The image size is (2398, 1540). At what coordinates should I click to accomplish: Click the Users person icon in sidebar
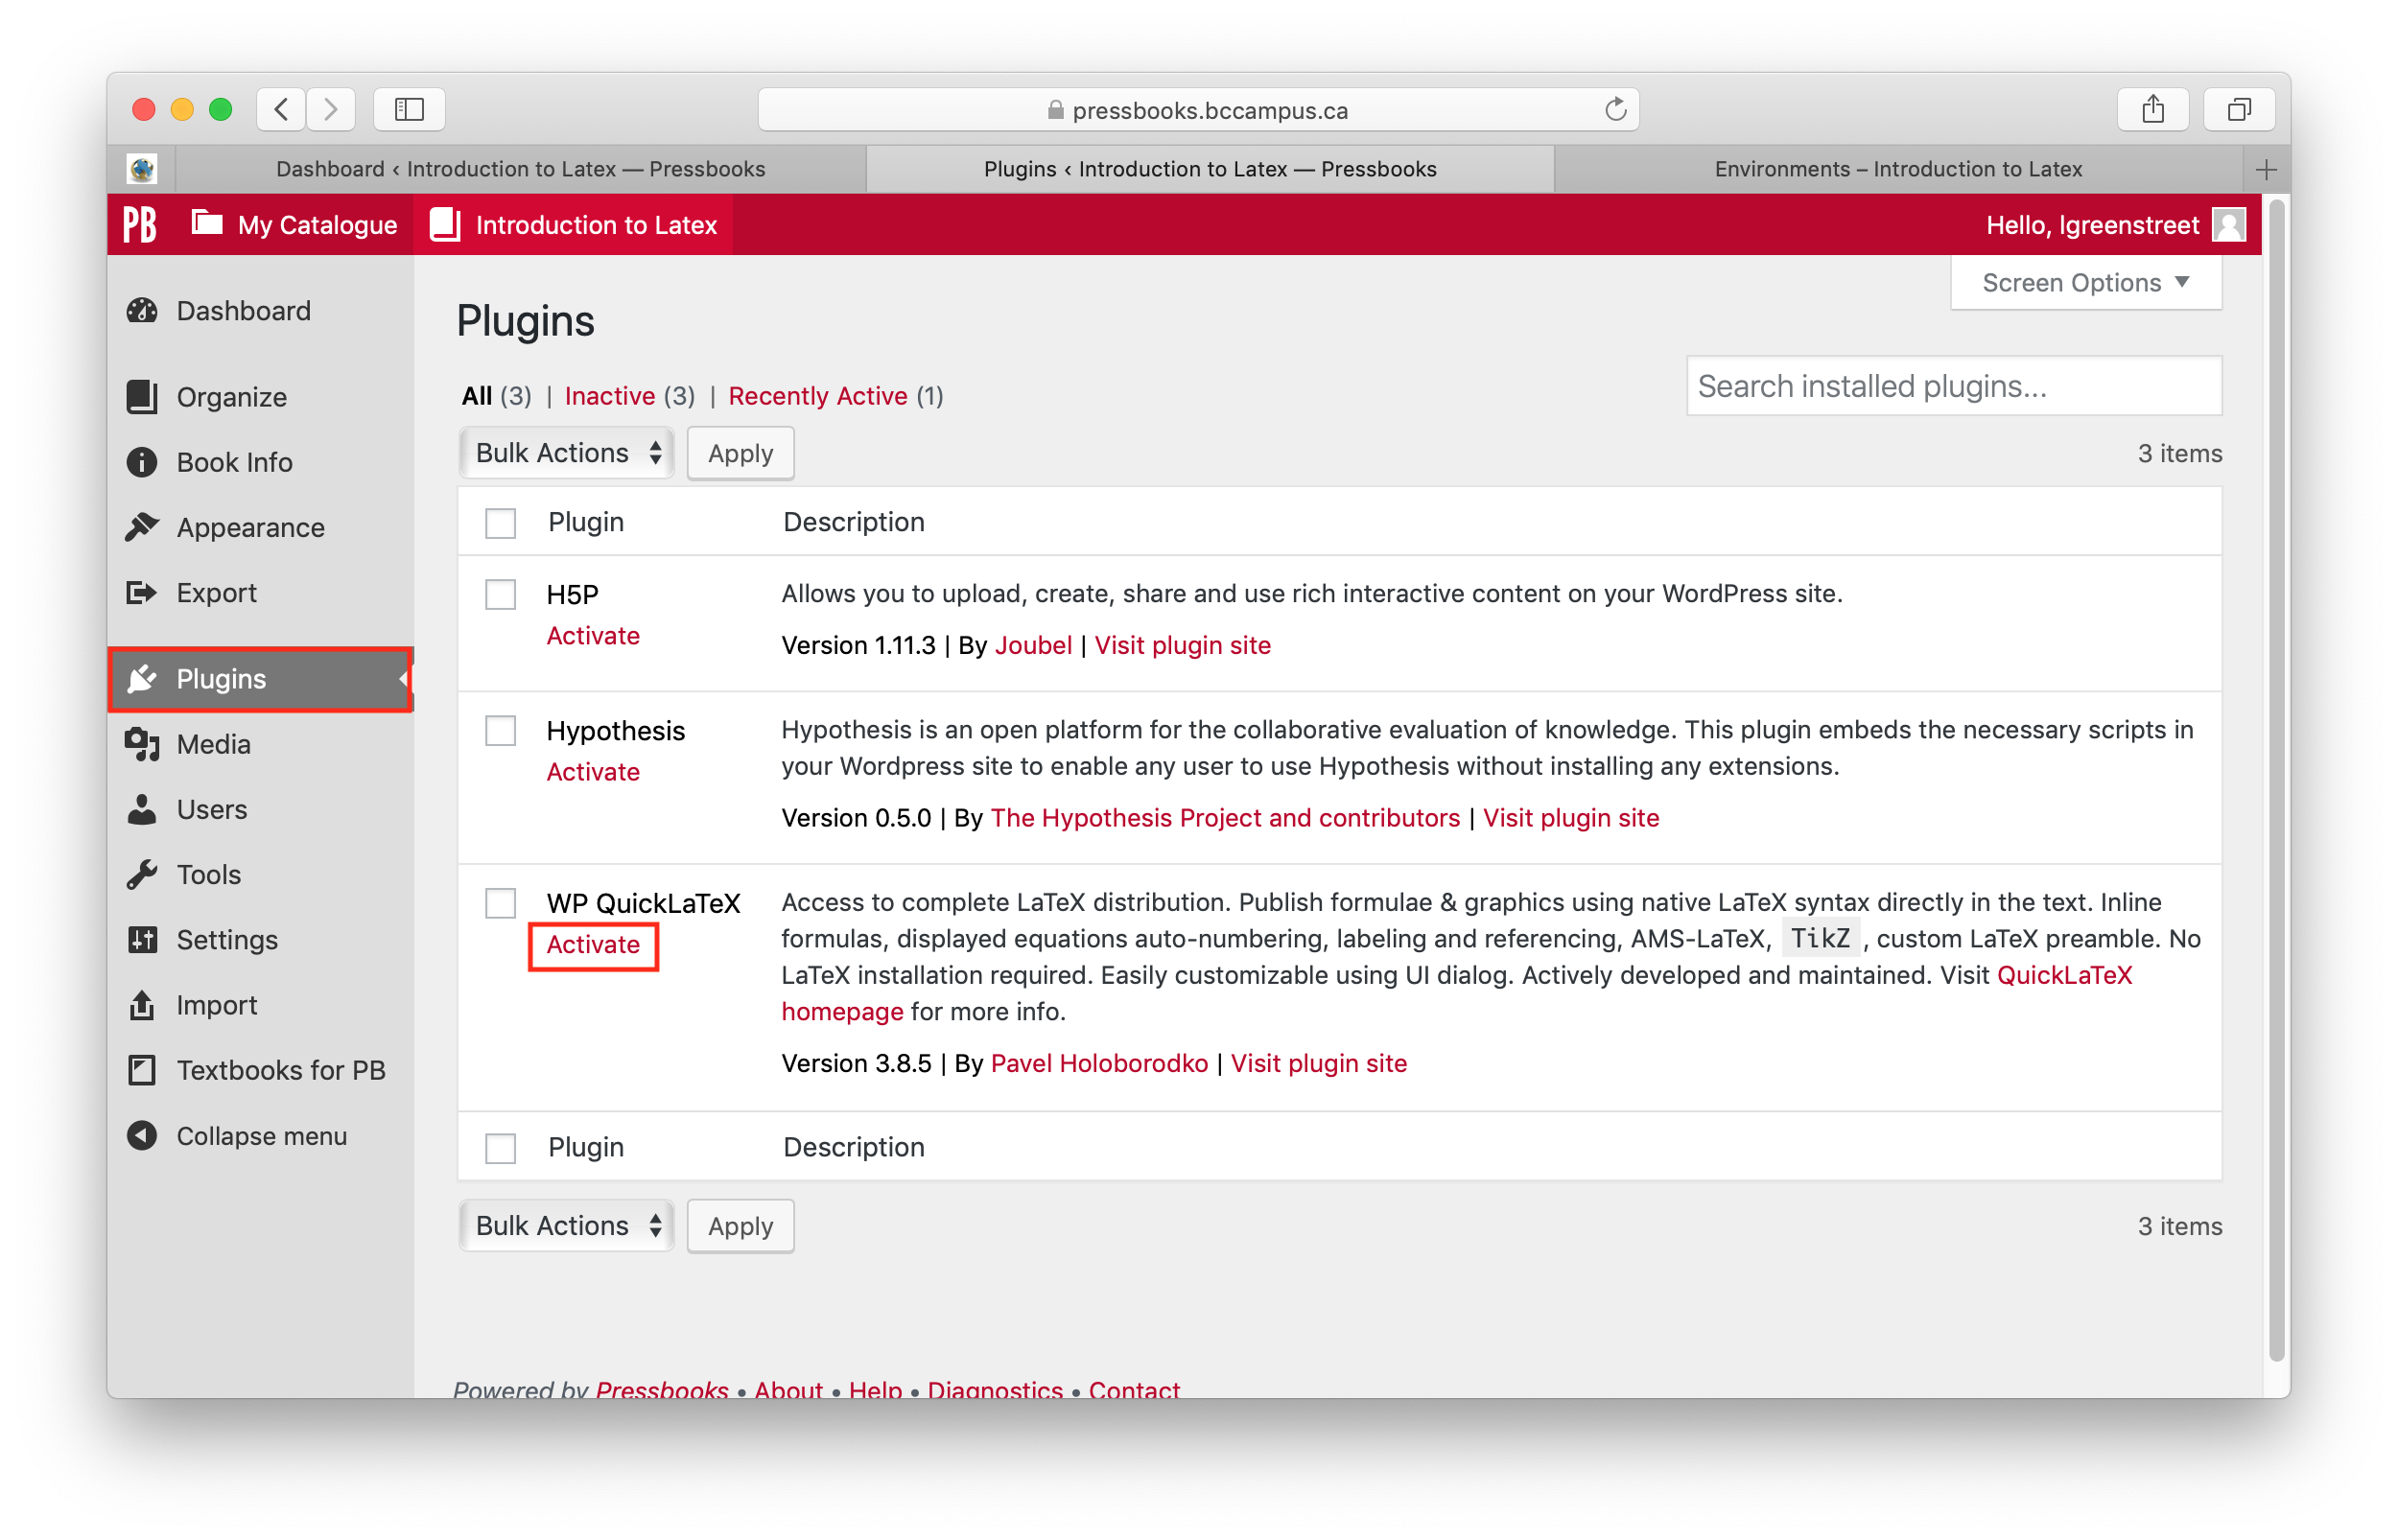(142, 810)
